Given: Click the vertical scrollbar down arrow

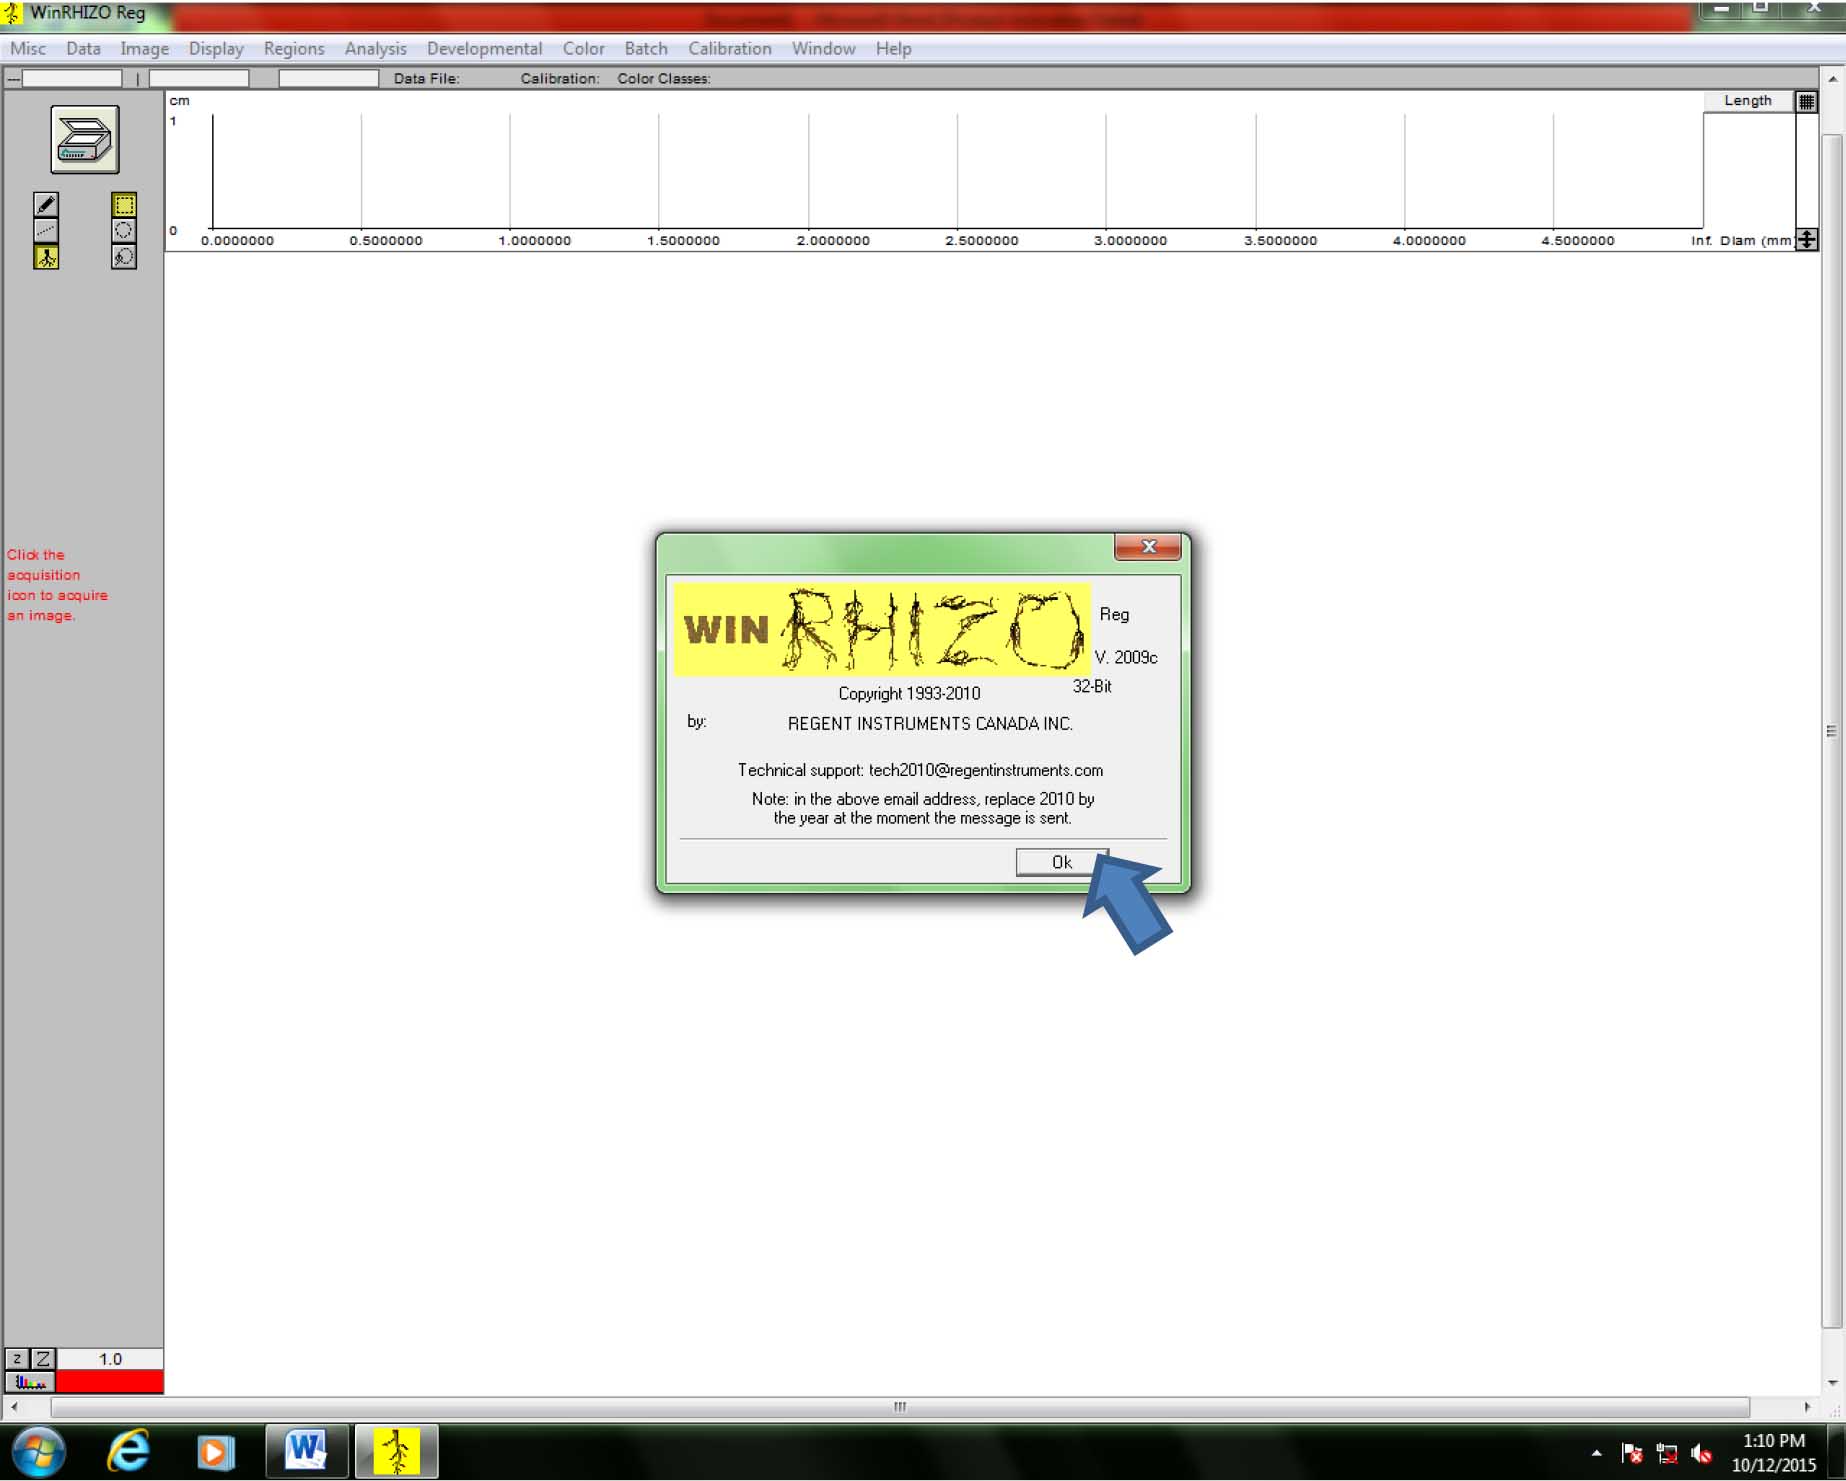Looking at the screenshot, I should [1832, 1383].
